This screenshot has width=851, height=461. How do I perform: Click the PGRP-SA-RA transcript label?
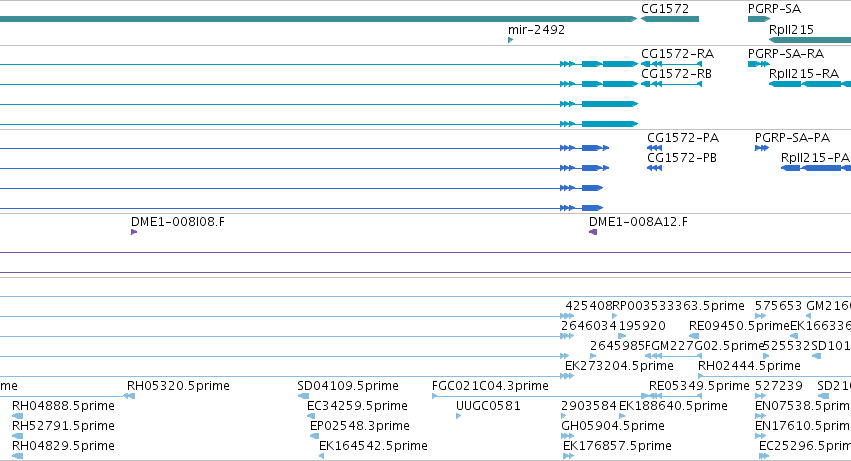[786, 54]
